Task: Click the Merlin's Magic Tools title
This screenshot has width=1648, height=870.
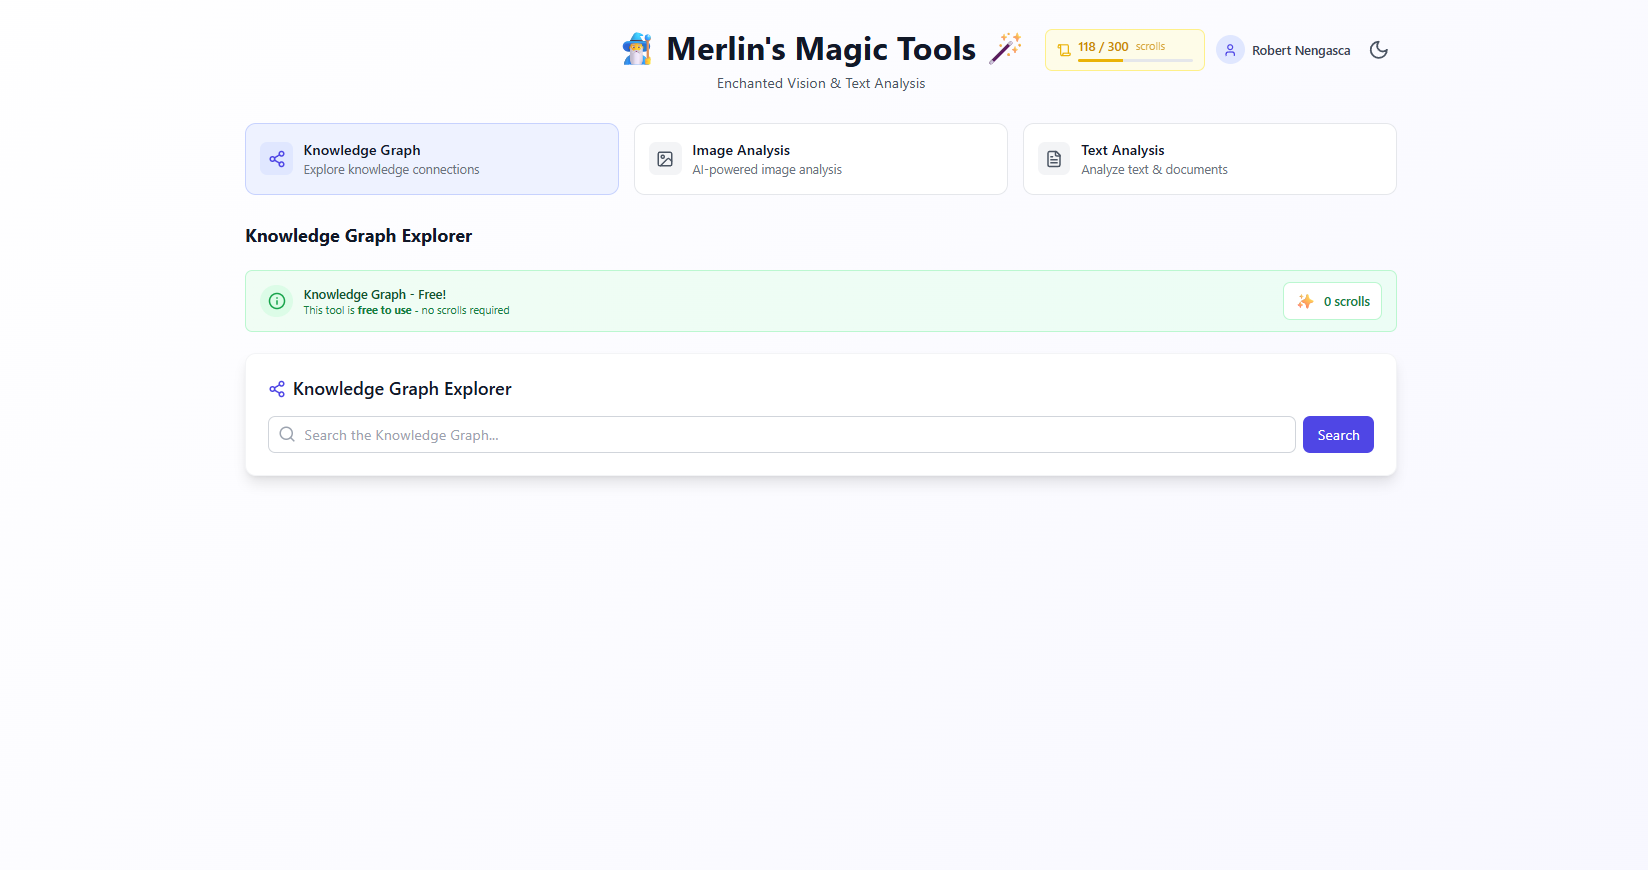Action: coord(821,49)
